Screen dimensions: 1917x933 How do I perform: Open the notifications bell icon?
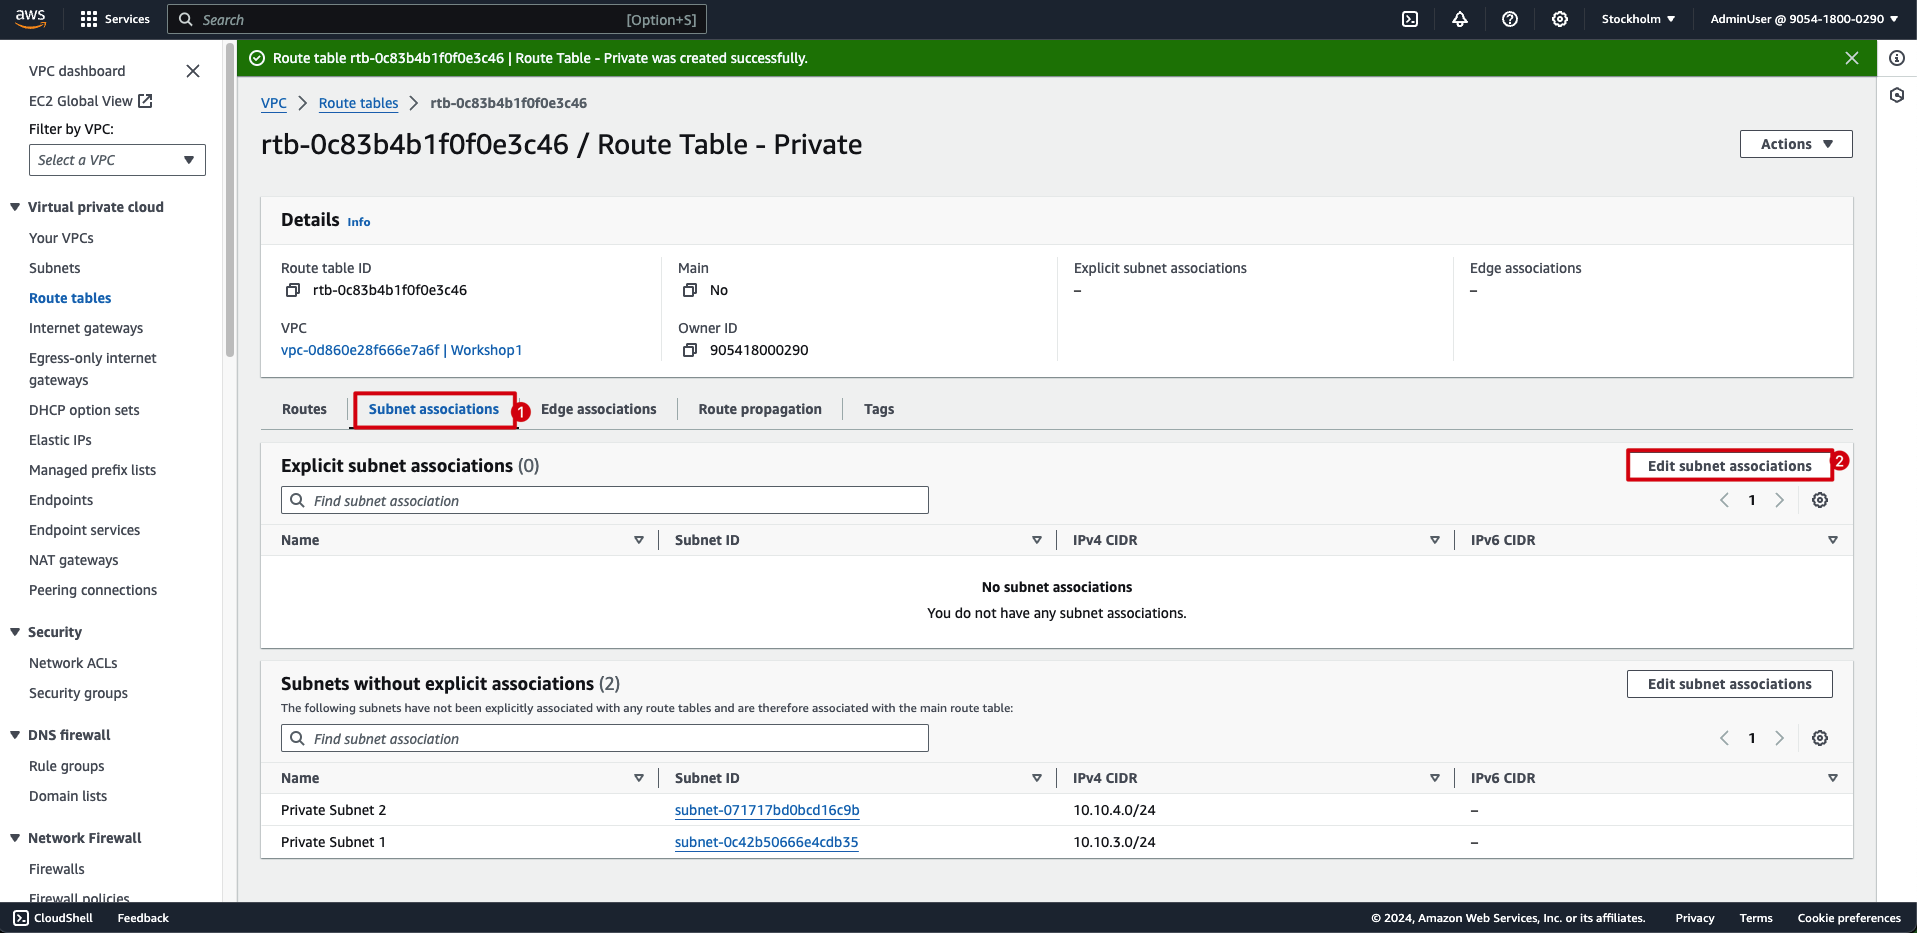pos(1460,19)
